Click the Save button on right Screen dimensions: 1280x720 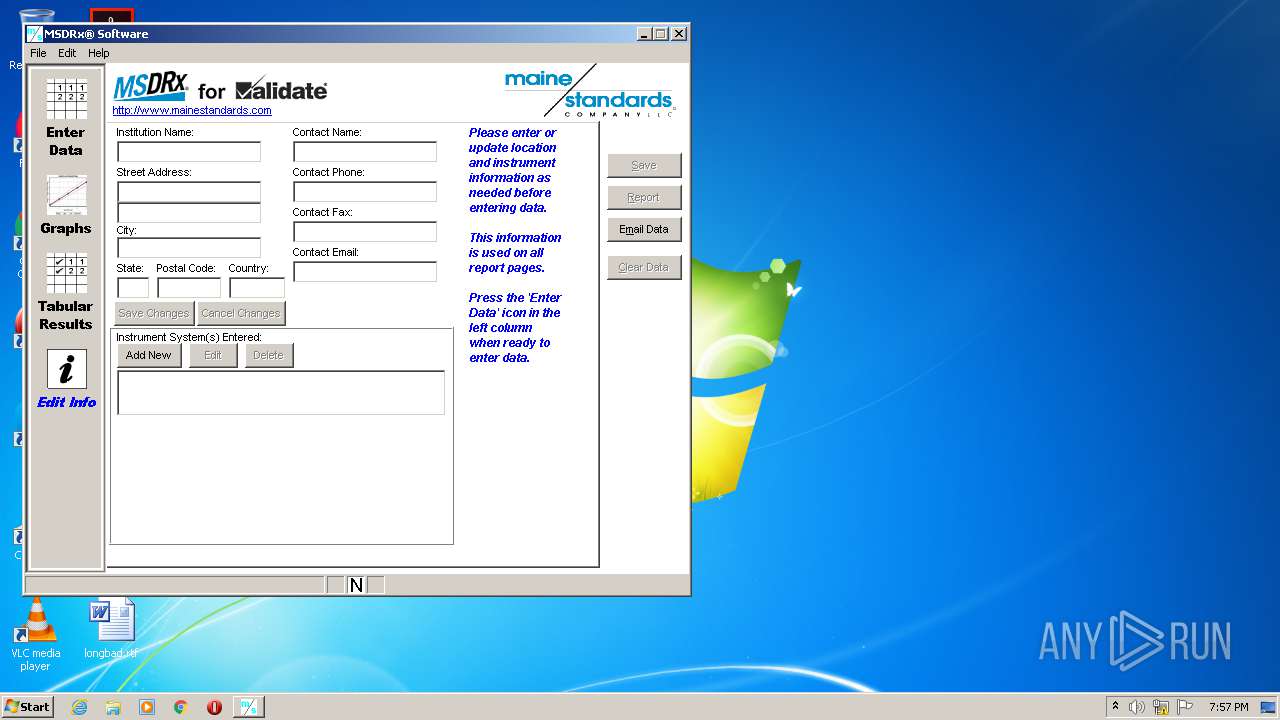point(644,165)
